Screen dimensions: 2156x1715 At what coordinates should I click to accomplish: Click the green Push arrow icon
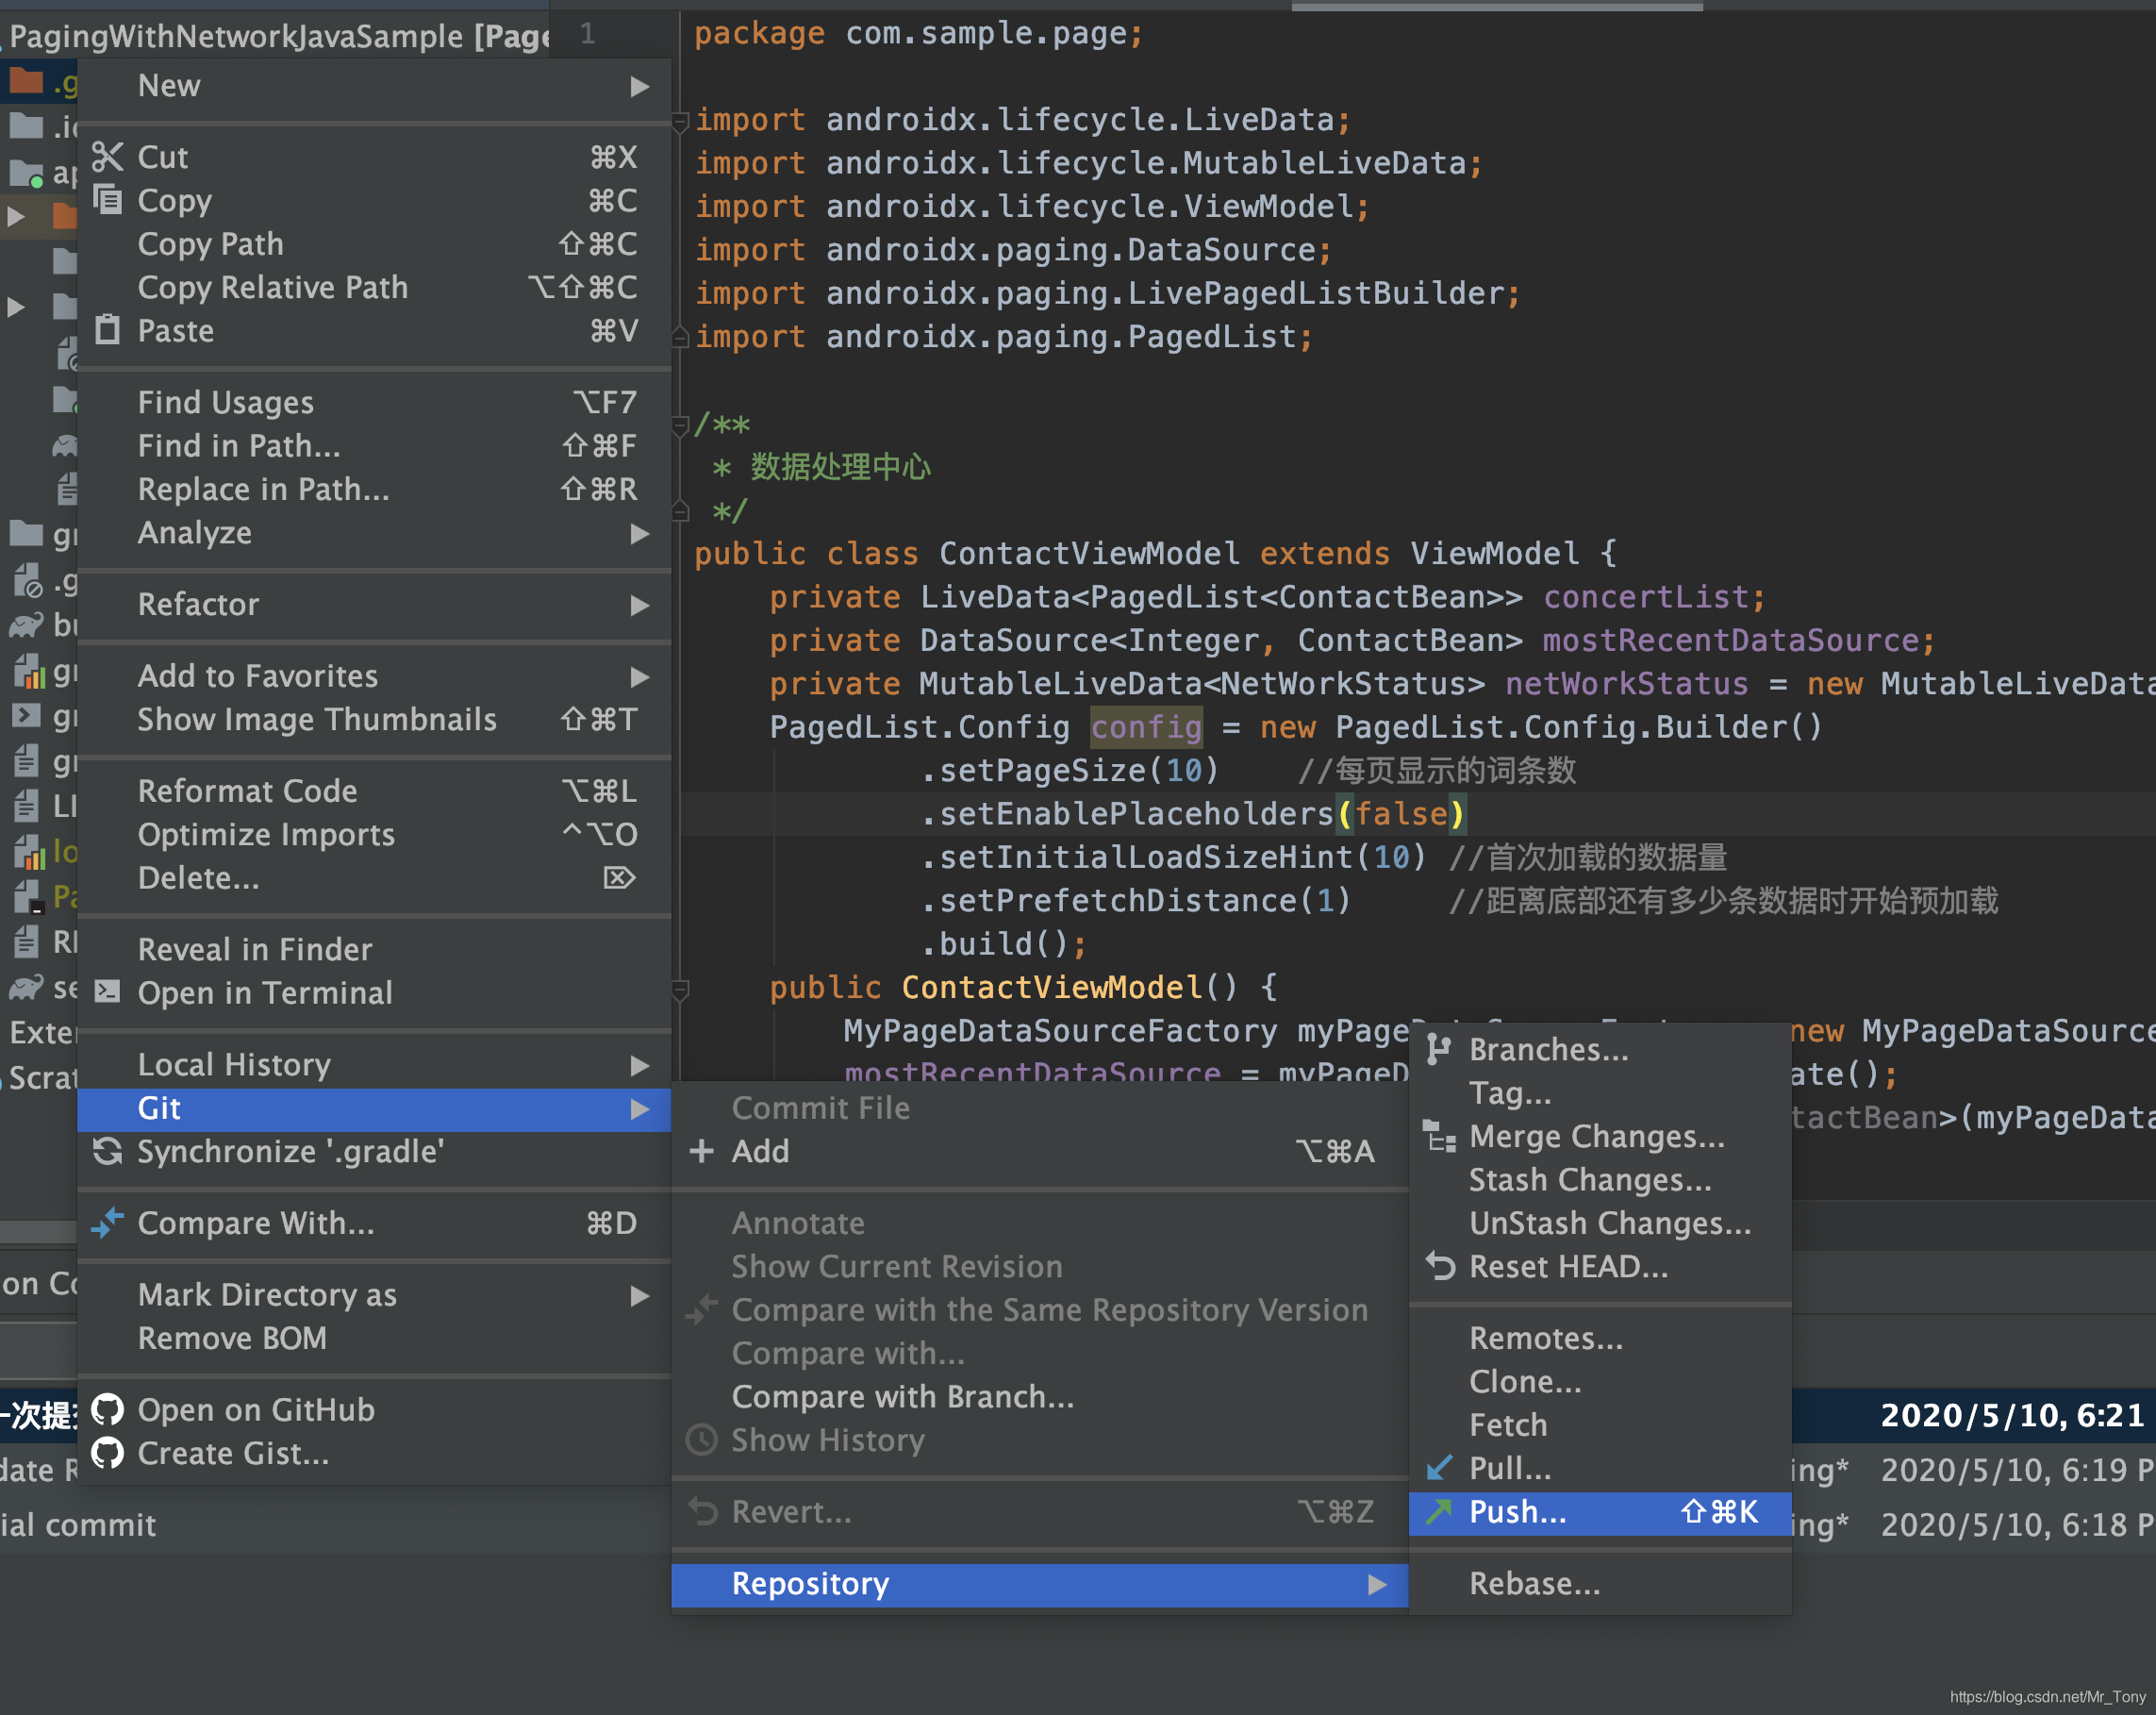[x=1439, y=1511]
